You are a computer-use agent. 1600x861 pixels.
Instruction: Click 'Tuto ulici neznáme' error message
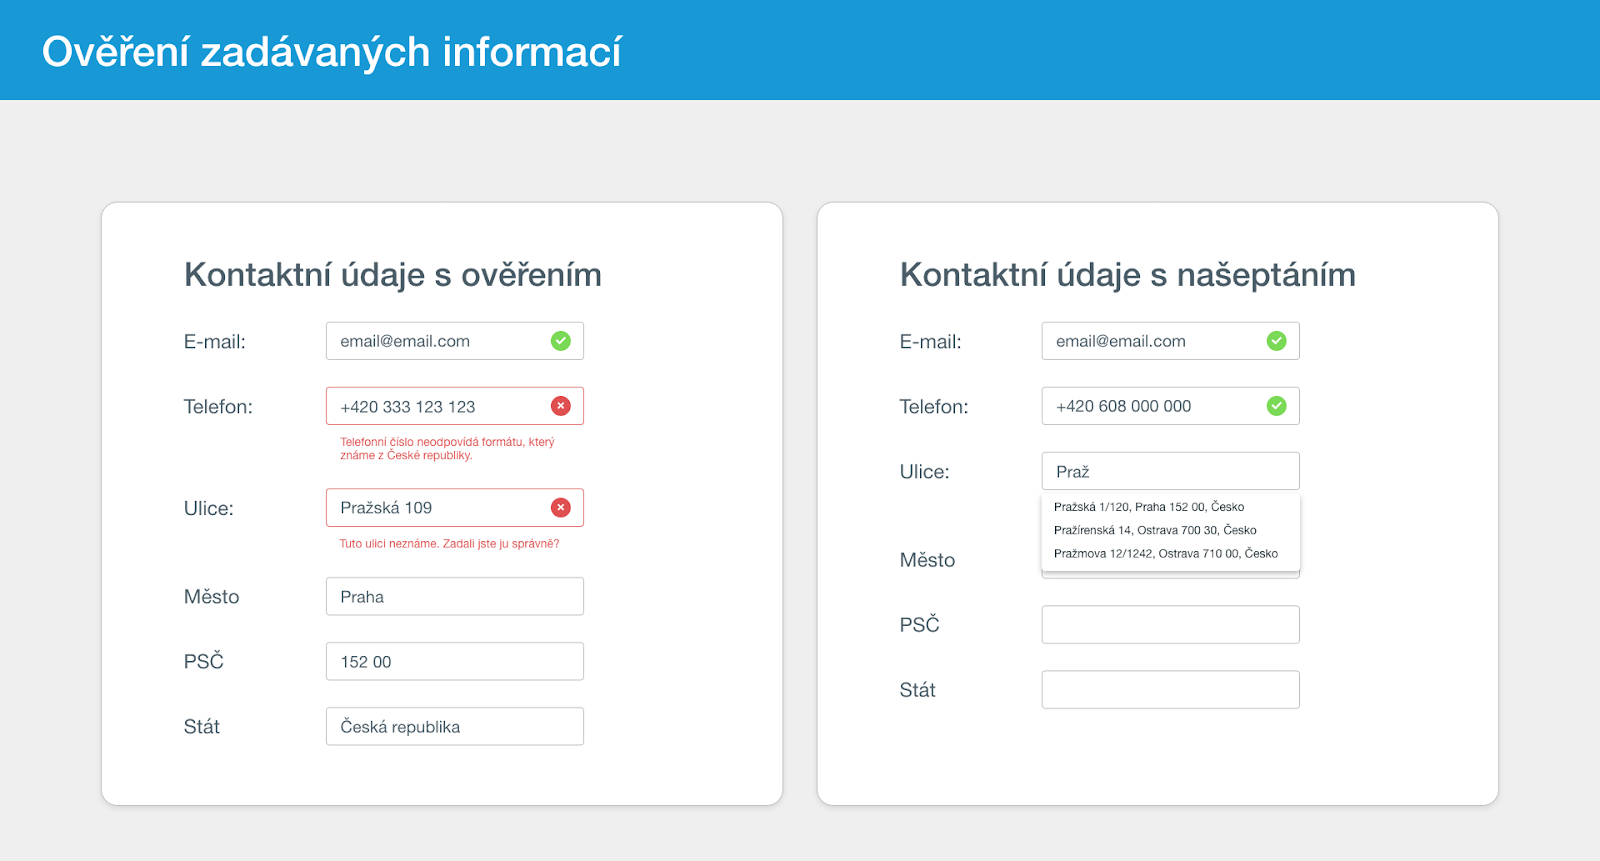click(x=449, y=544)
